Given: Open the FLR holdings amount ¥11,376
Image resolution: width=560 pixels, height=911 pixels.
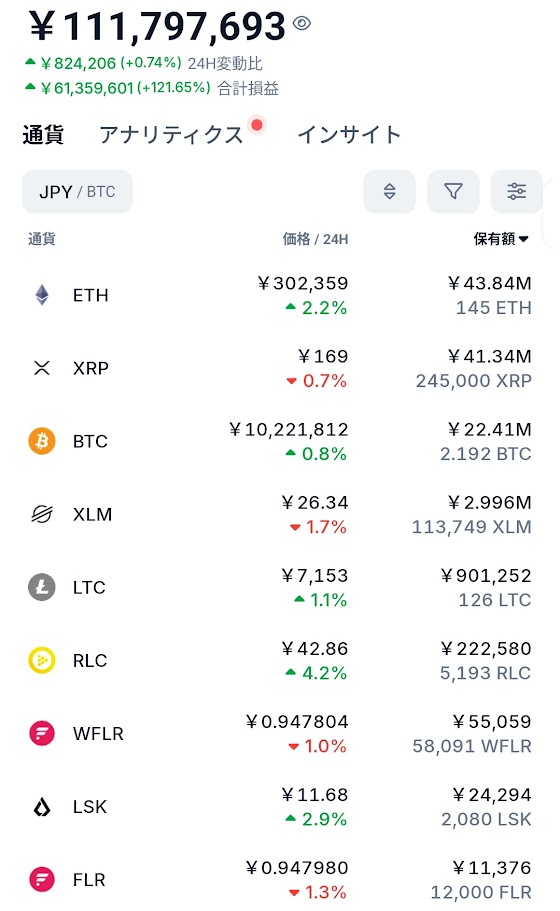Looking at the screenshot, I should pos(491,867).
